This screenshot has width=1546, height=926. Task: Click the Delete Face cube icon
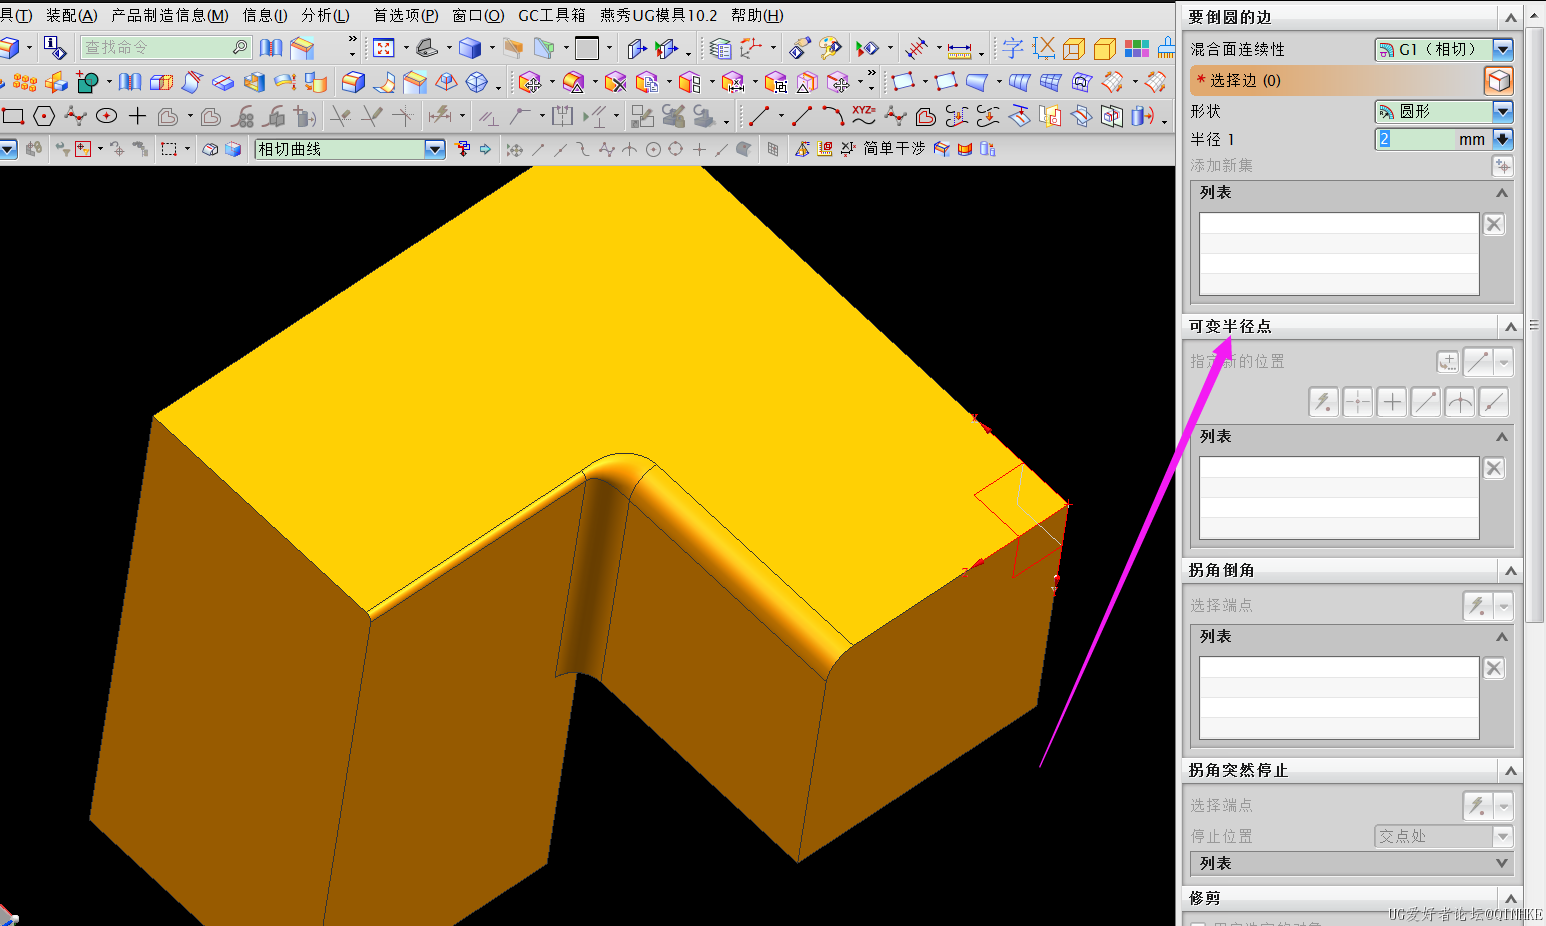coord(616,82)
